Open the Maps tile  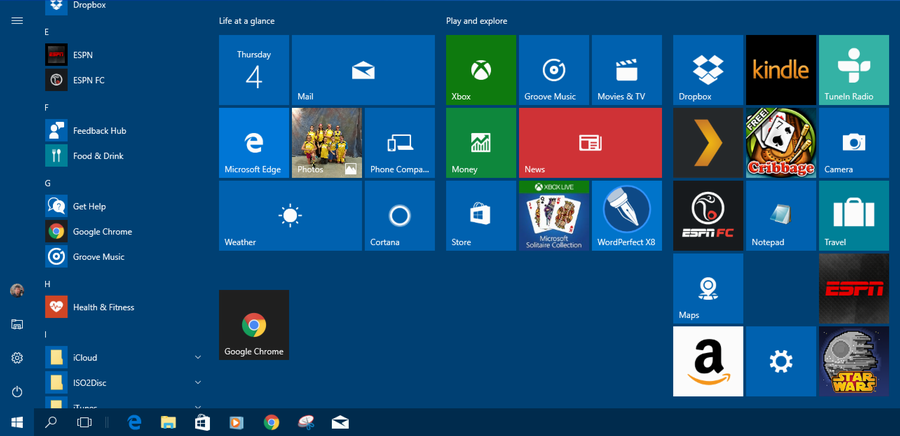(708, 289)
